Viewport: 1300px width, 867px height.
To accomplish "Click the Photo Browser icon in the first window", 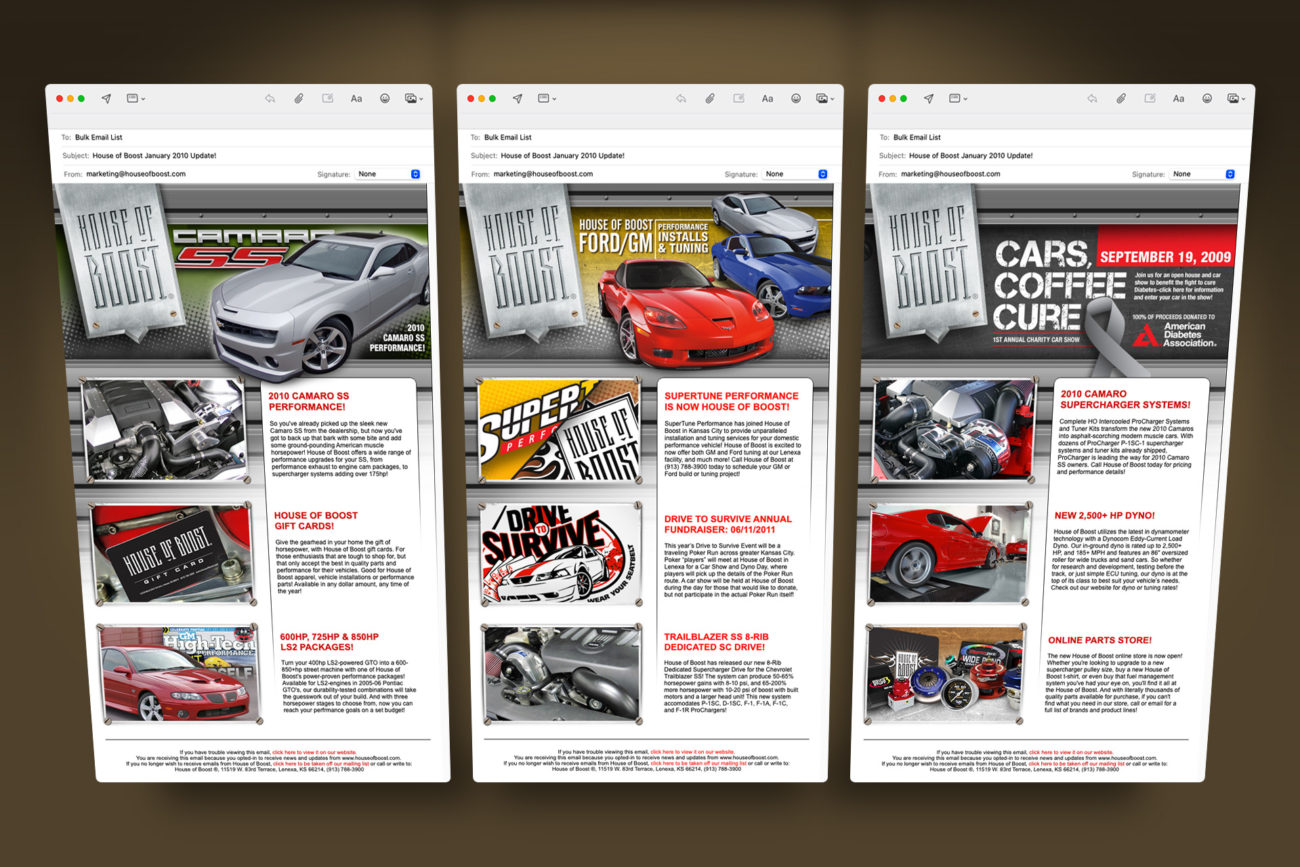I will click(410, 99).
